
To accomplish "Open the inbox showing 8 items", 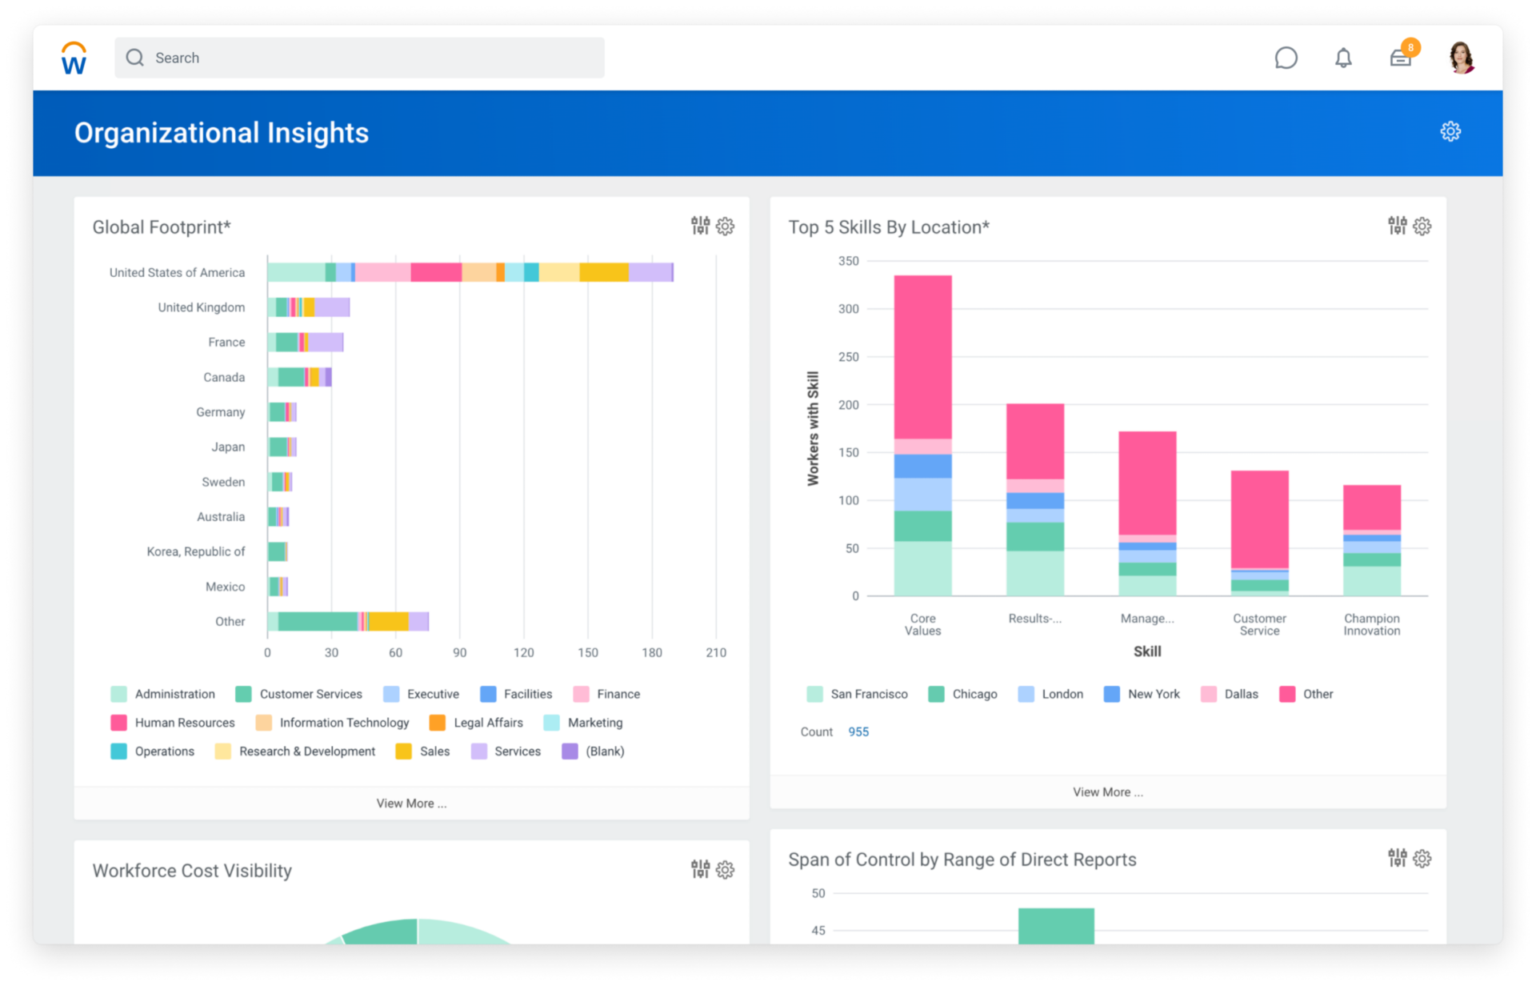I will coord(1400,57).
